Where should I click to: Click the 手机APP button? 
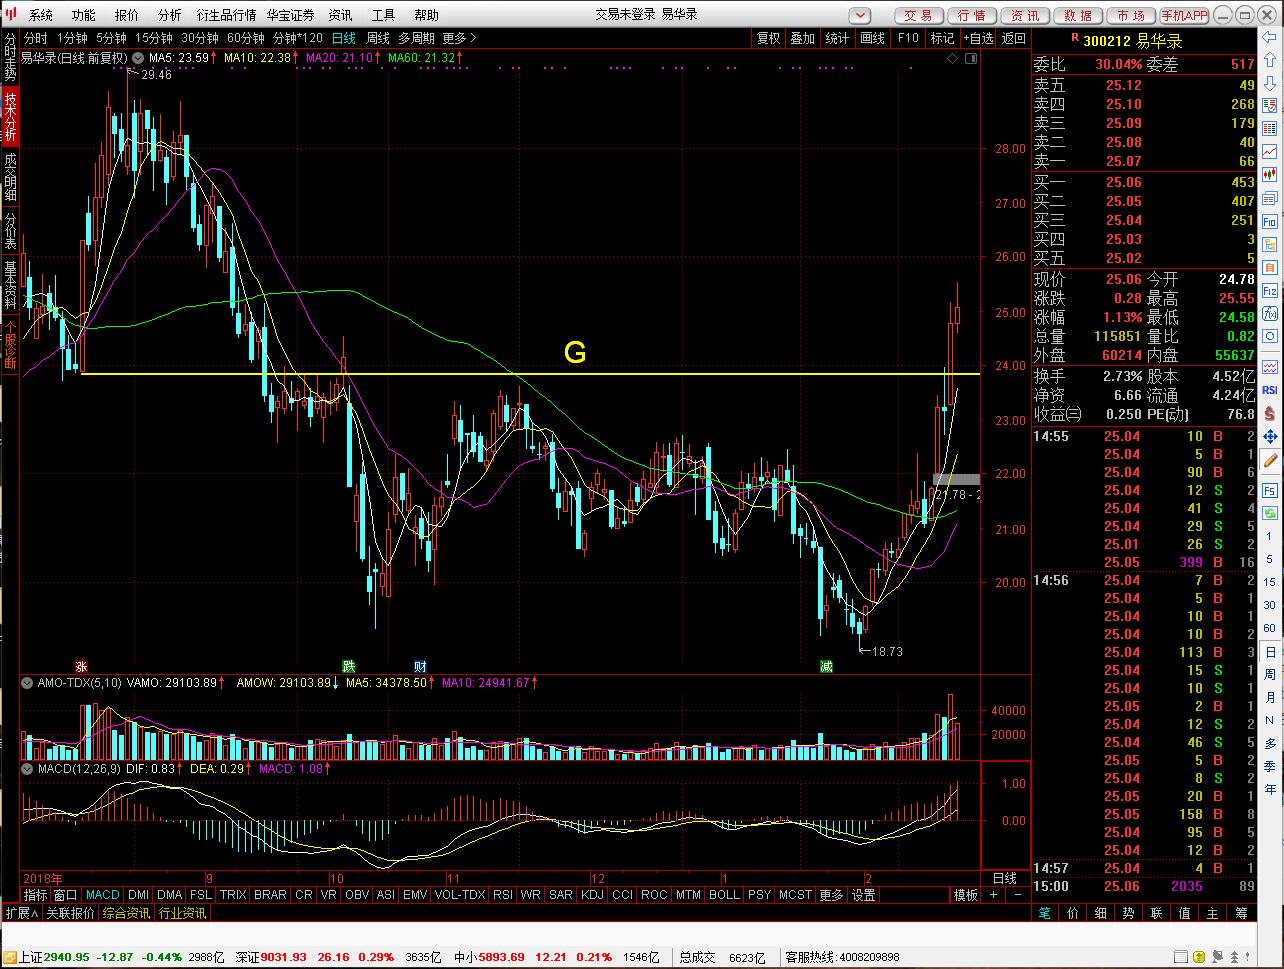click(x=1184, y=15)
